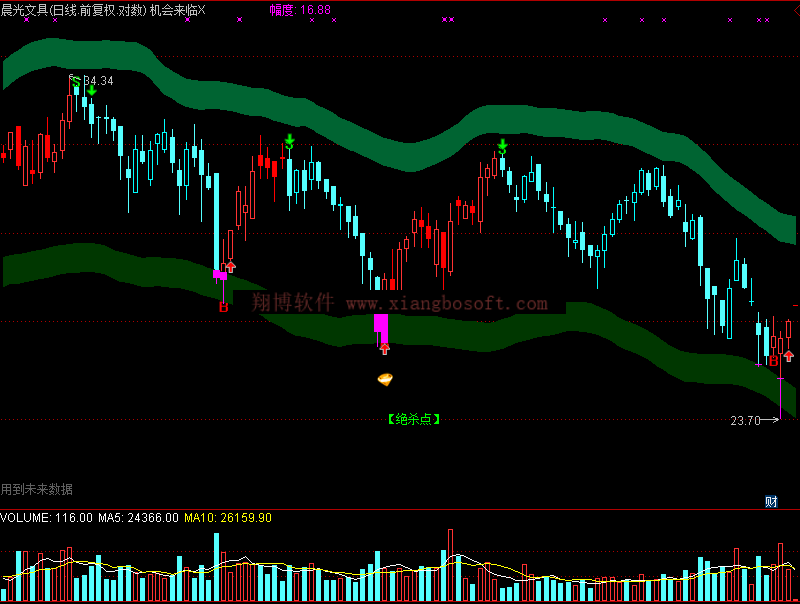The height and width of the screenshot is (604, 800).
Task: Click the 23.70 low price label
Action: (745, 420)
